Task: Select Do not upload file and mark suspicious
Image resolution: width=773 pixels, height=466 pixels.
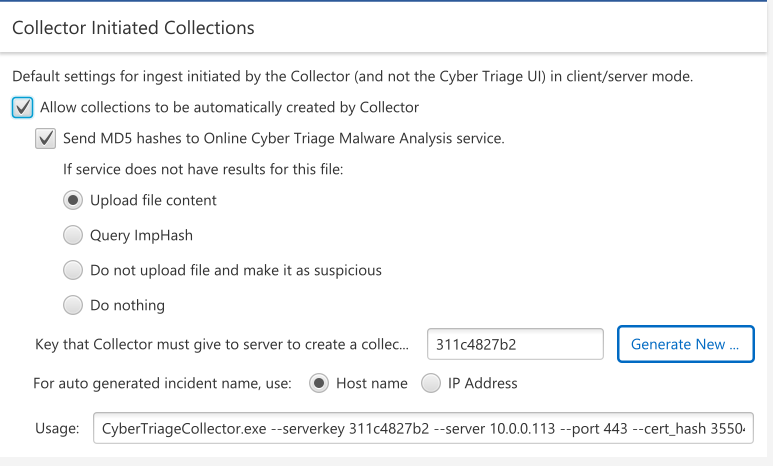Action: 73,270
